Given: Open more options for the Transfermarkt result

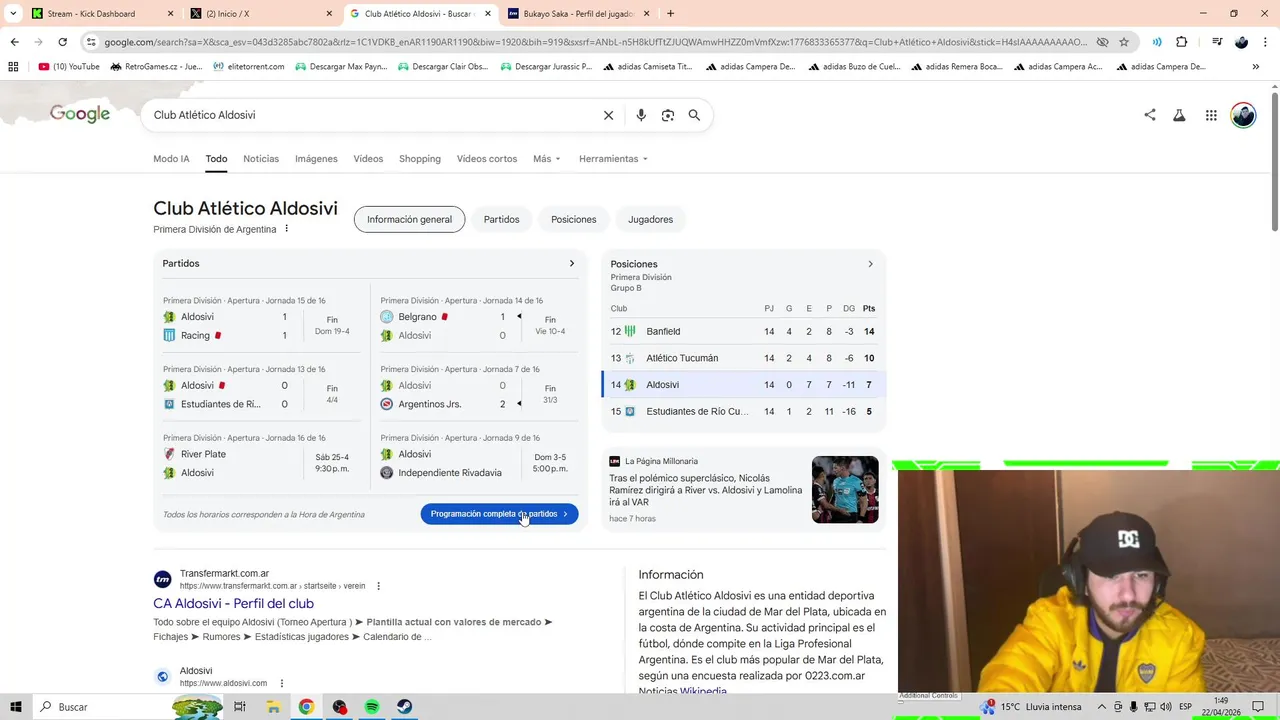Looking at the screenshot, I should (x=378, y=586).
